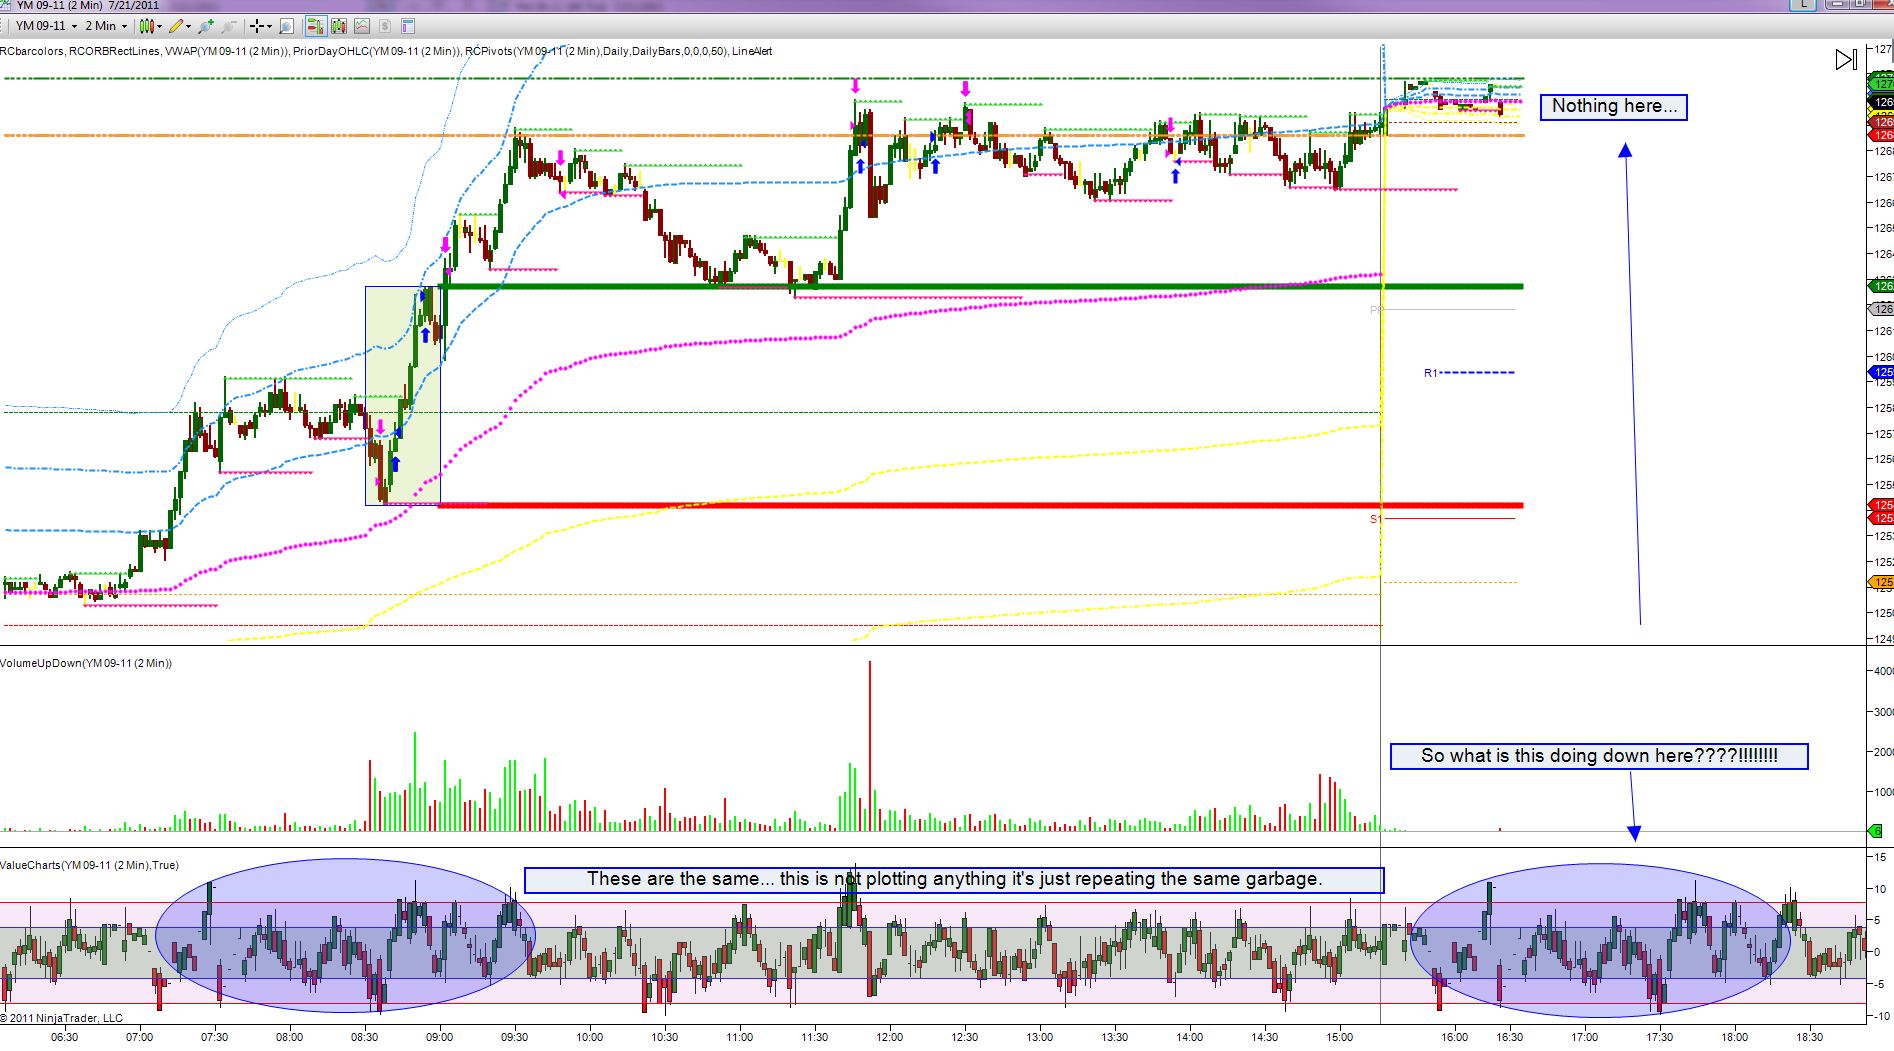Select the 'These are the same' annotation box
Screen dimensions: 1894x1051
tap(954, 880)
